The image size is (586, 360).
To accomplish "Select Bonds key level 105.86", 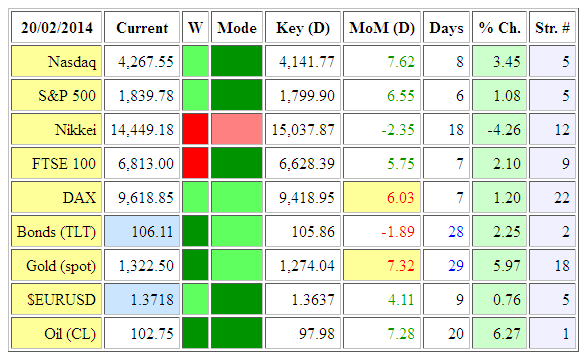I will click(303, 231).
